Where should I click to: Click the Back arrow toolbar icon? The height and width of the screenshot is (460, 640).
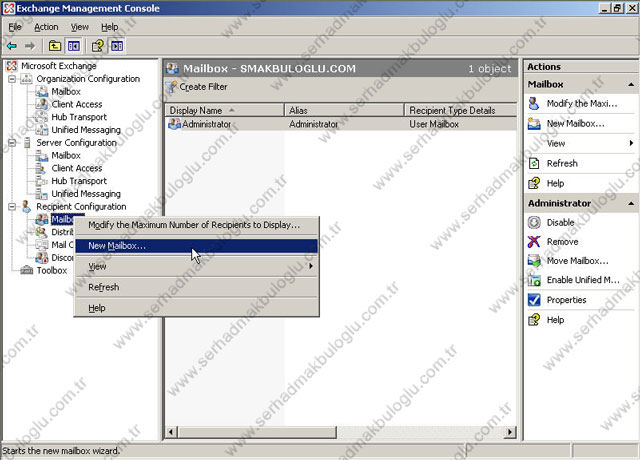coord(12,46)
